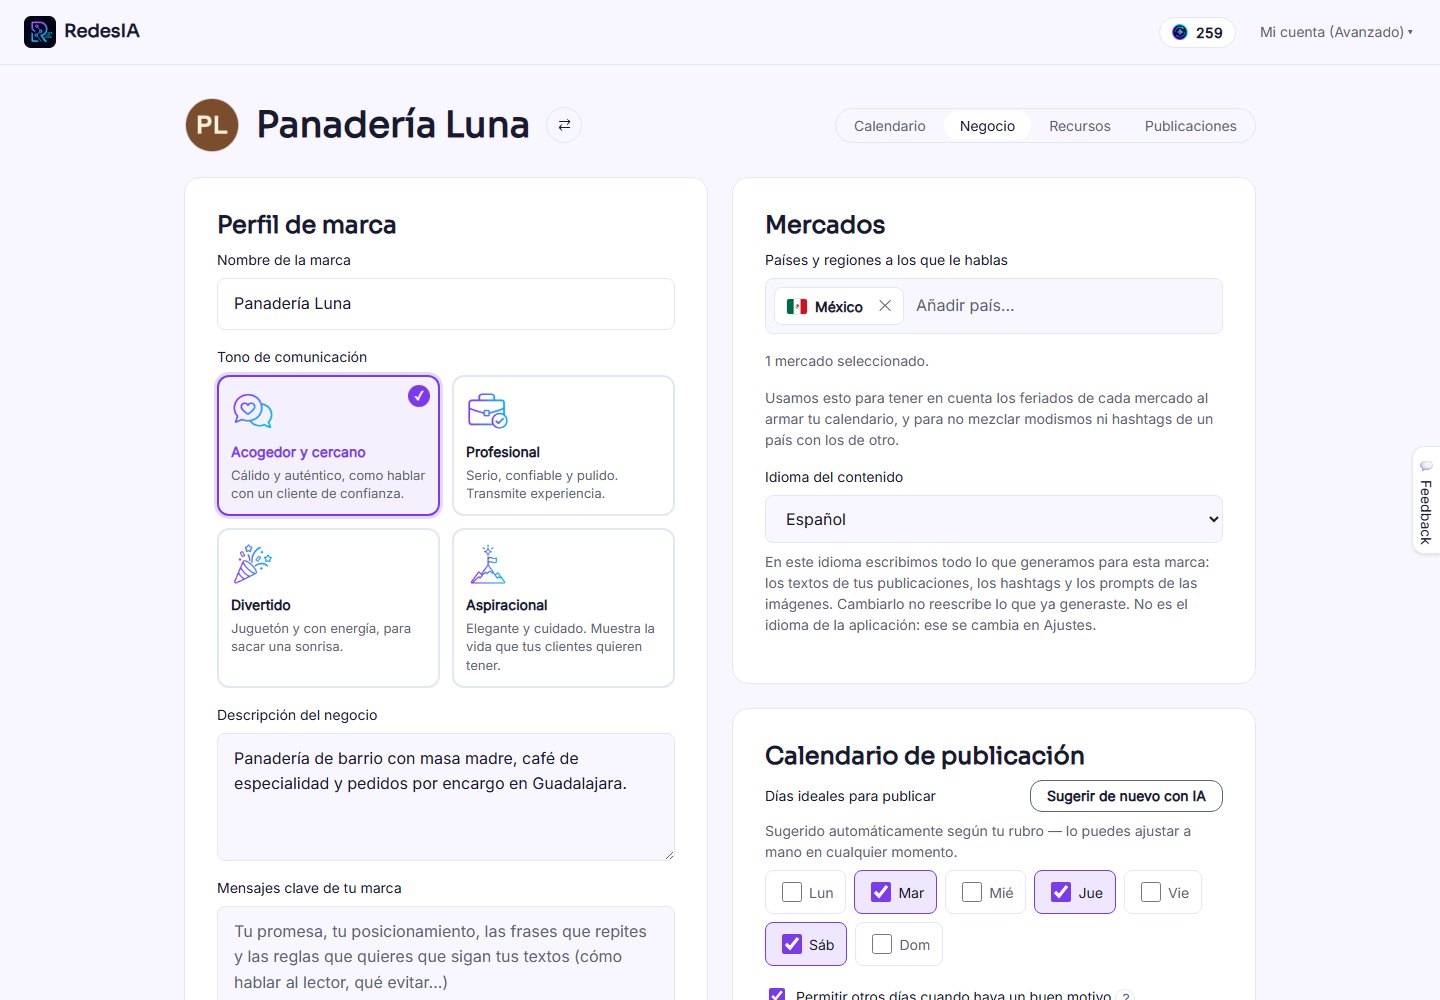Click the Aspiracional mountain flag icon
This screenshot has width=1440, height=1000.
pos(488,564)
